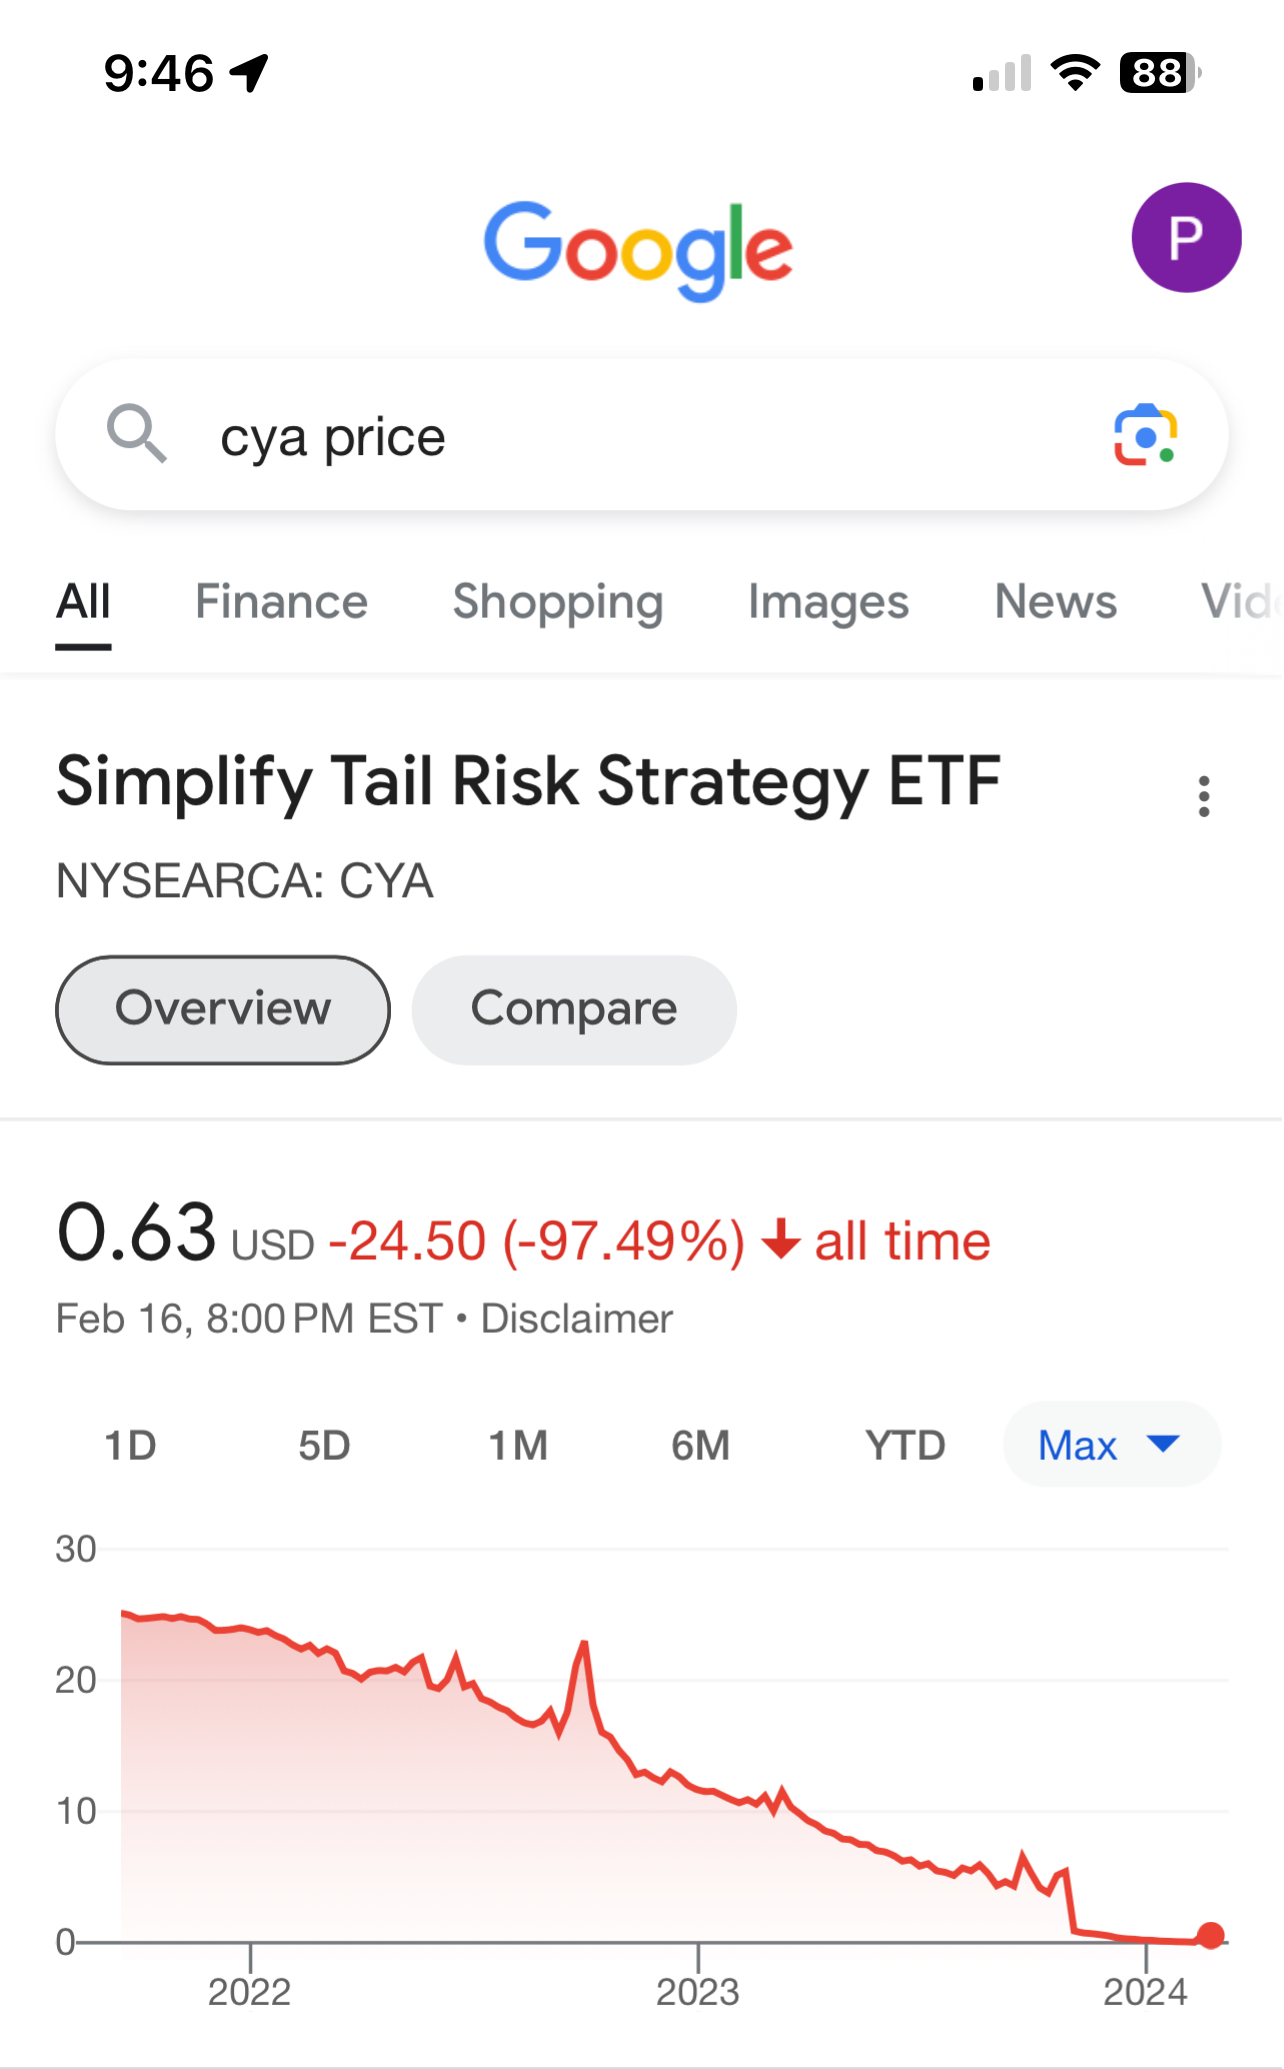Viewport: 1284px width, 2069px height.
Task: Tap the search magnifier icon
Action: click(x=136, y=435)
